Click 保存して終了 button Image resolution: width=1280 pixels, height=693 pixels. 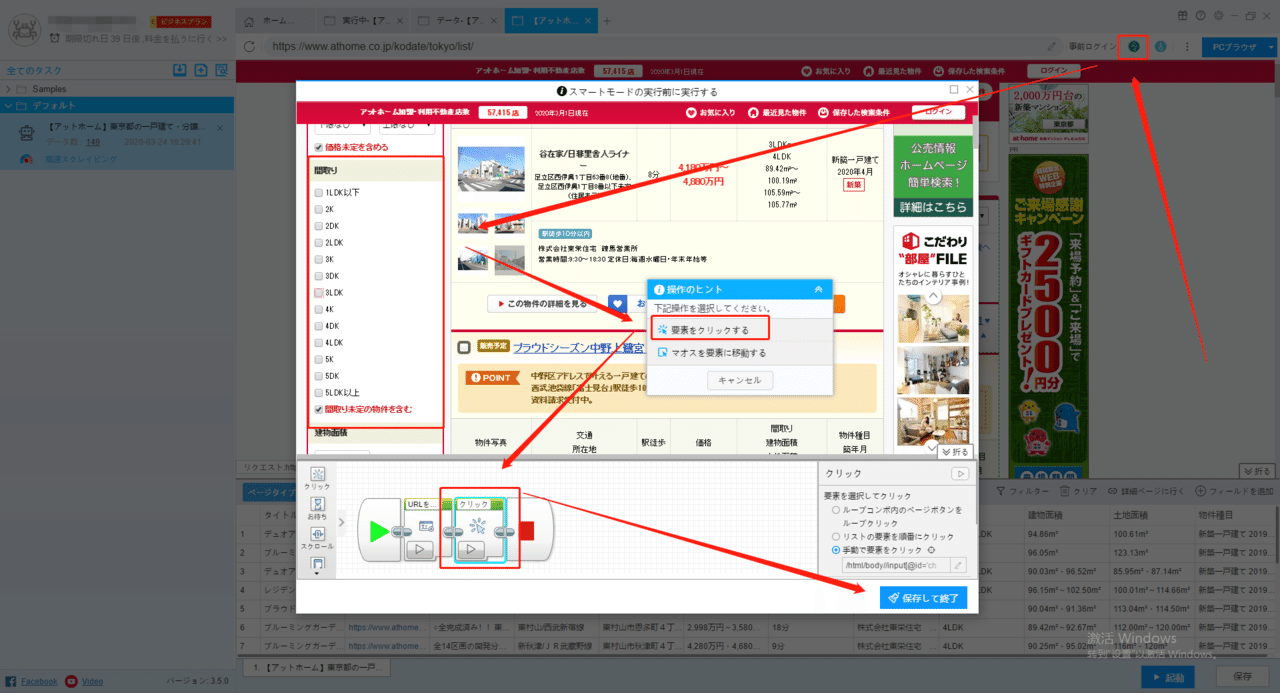(923, 597)
